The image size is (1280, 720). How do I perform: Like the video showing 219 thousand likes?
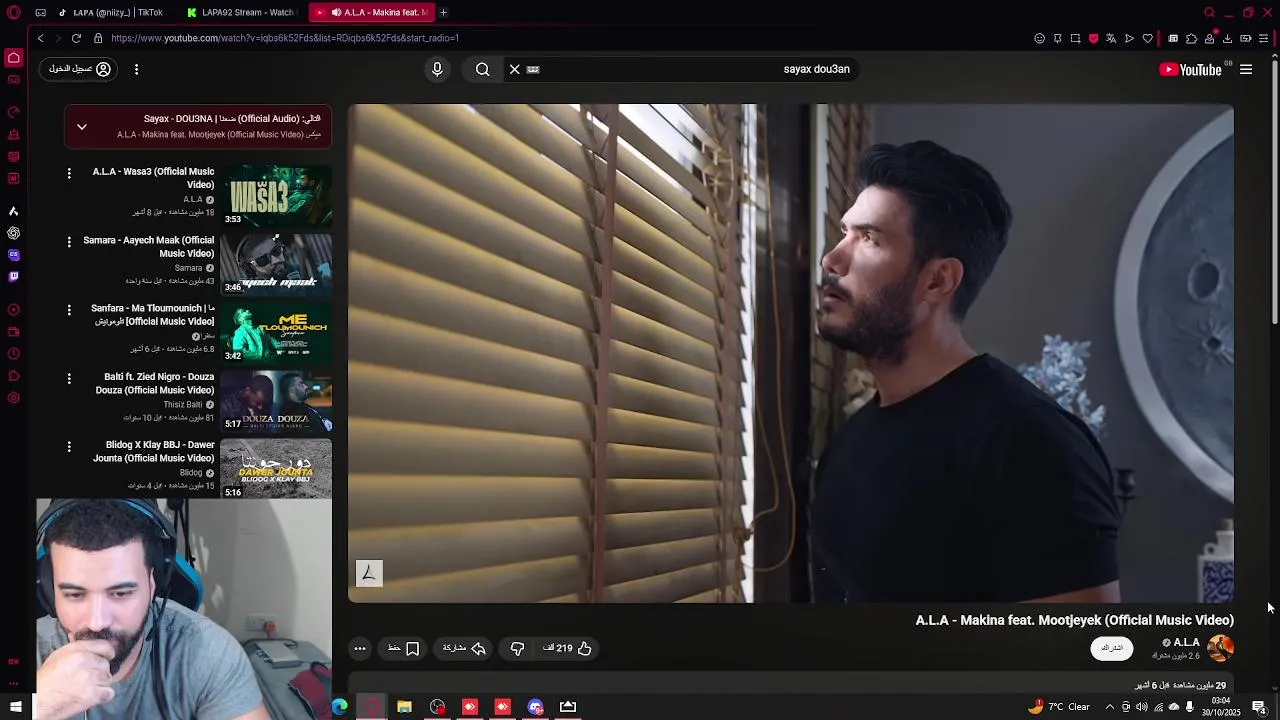click(567, 648)
